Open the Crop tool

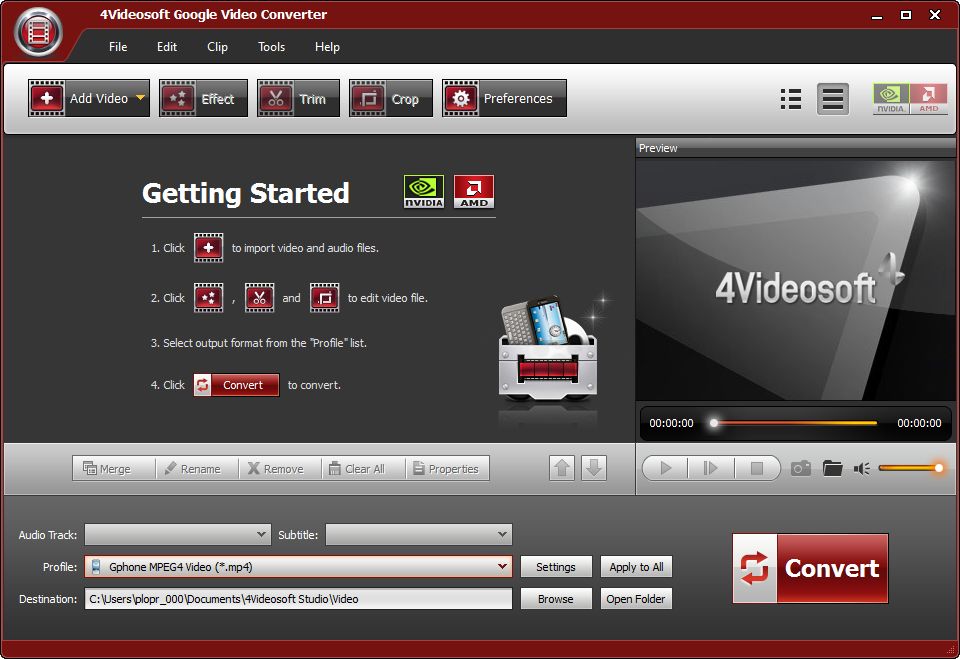point(390,98)
